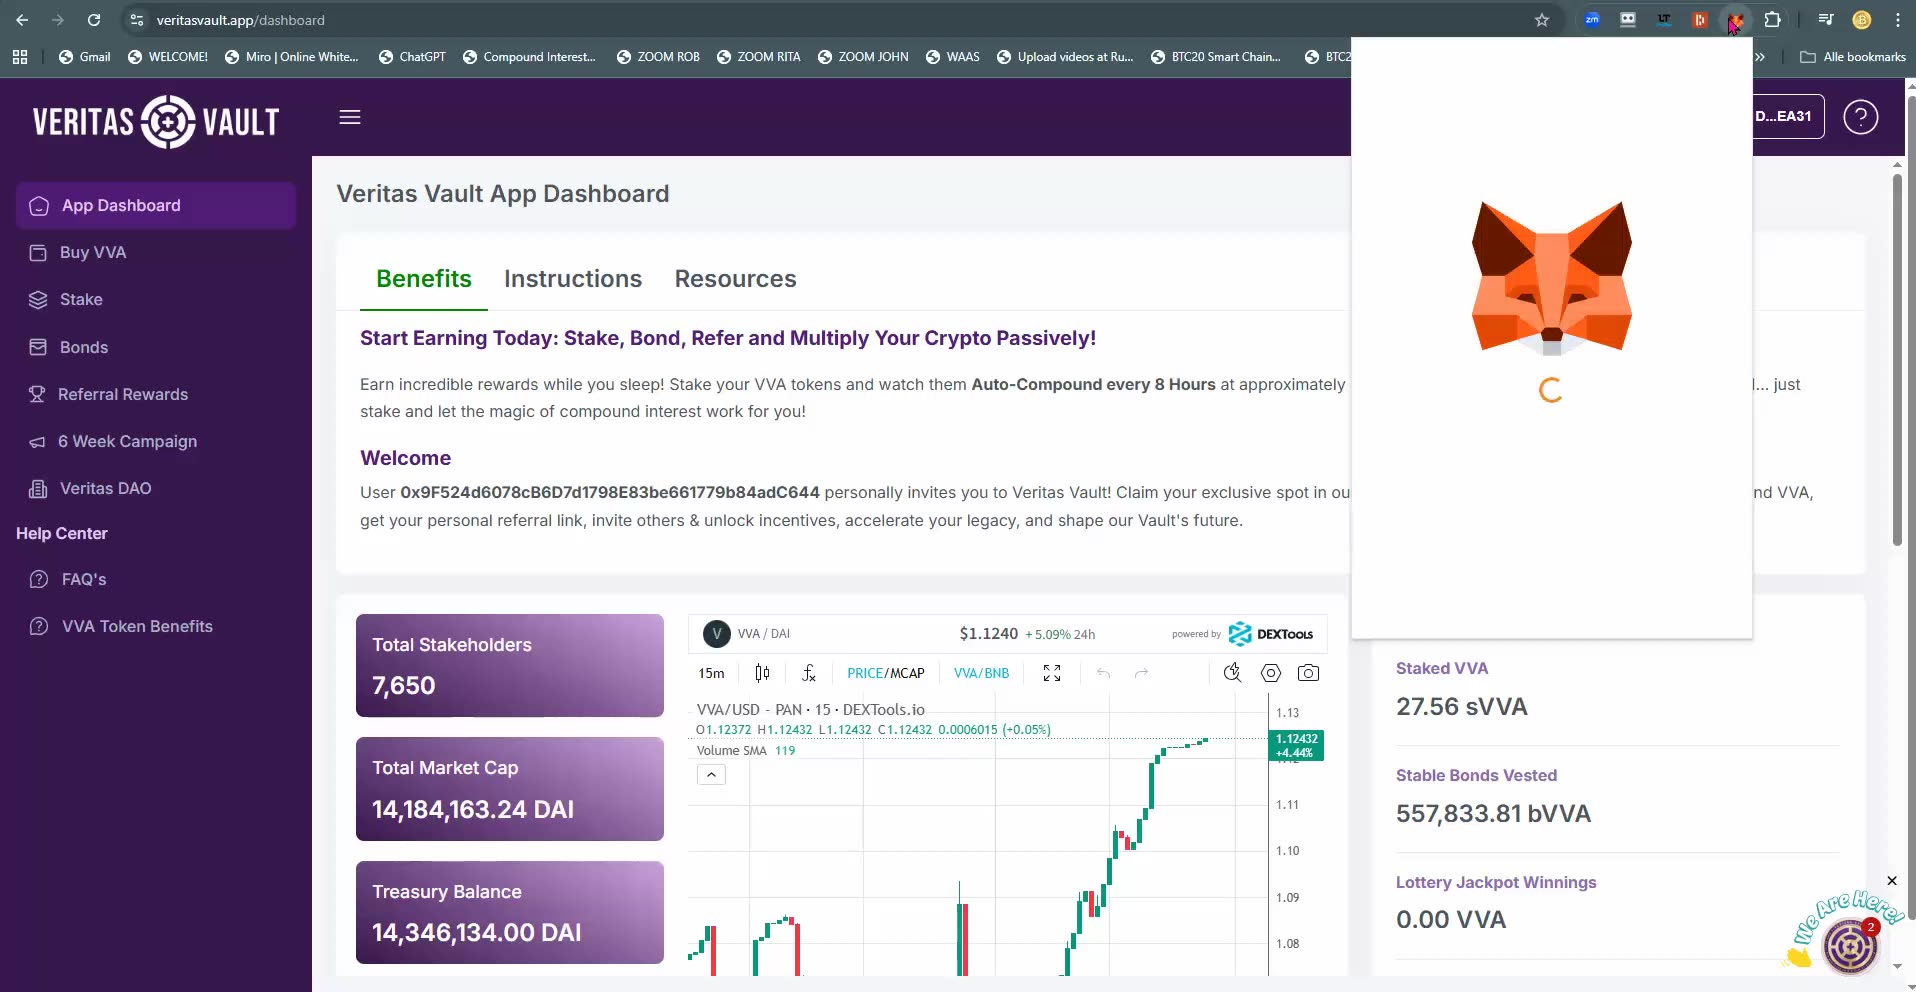
Task: Click the MetaMask extension icon
Action: pos(1735,20)
